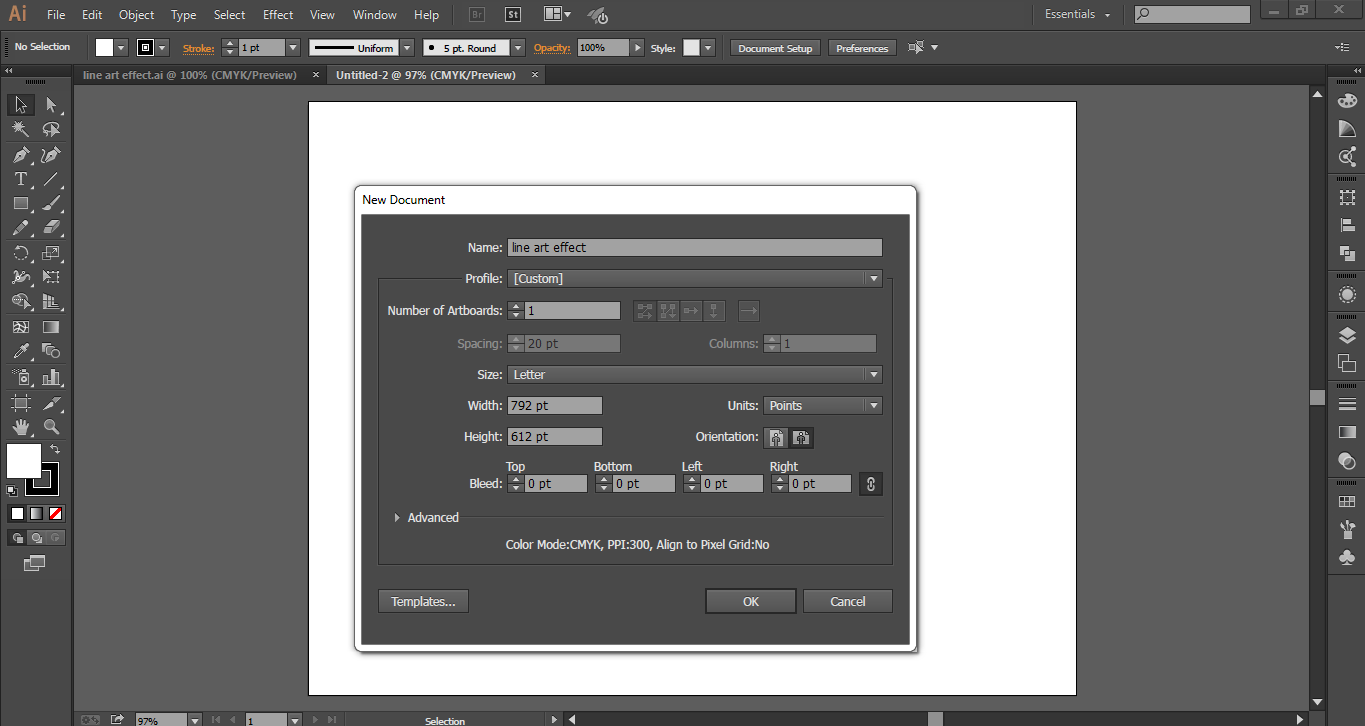The width and height of the screenshot is (1365, 726).
Task: Click OK to create document
Action: 750,601
